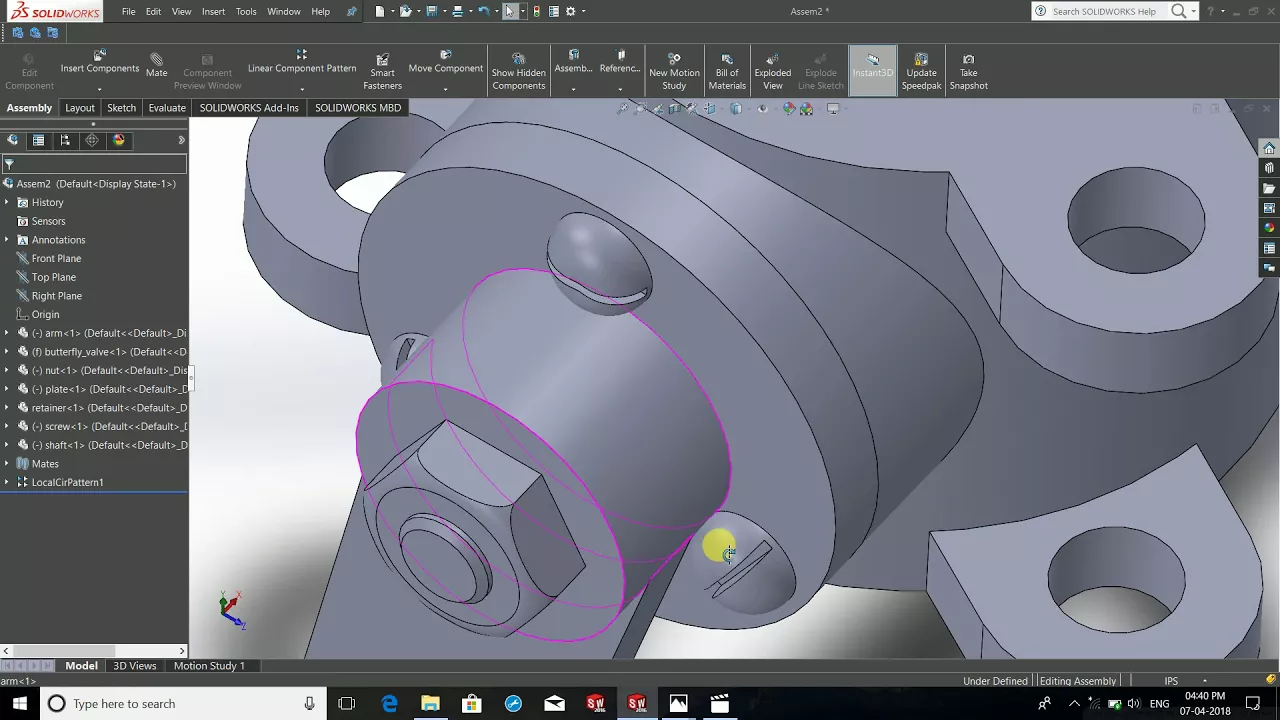The image size is (1280, 720).
Task: Click the IPS units status entry
Action: (1171, 681)
